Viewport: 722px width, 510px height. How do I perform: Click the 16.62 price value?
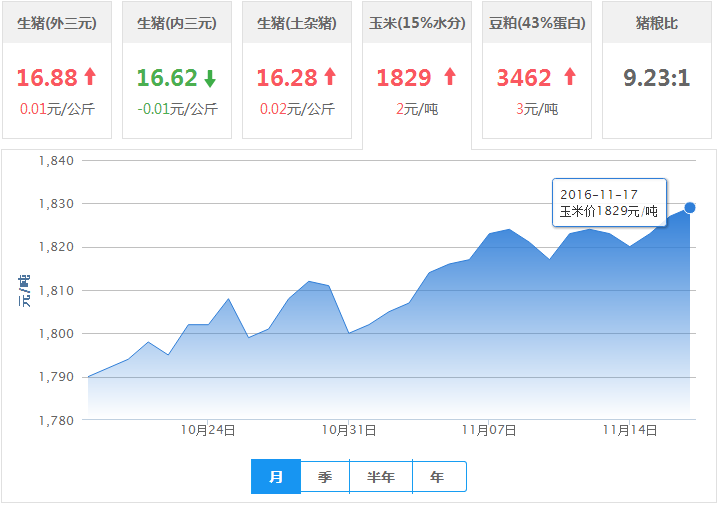click(x=167, y=77)
